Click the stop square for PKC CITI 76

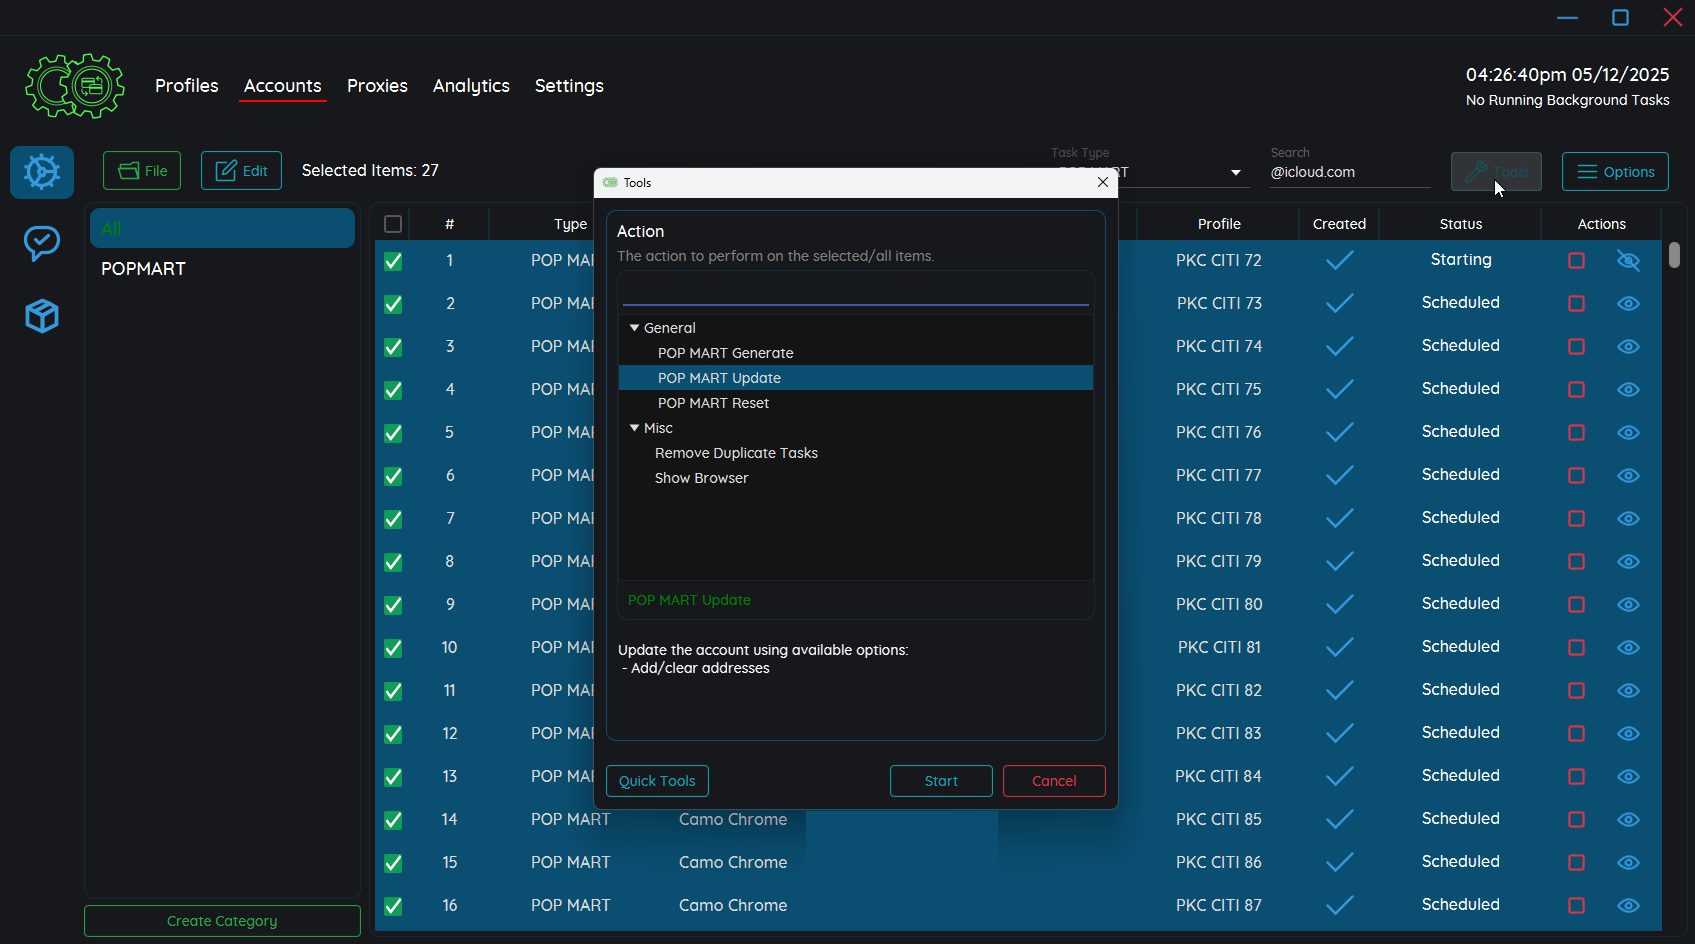[1576, 432]
